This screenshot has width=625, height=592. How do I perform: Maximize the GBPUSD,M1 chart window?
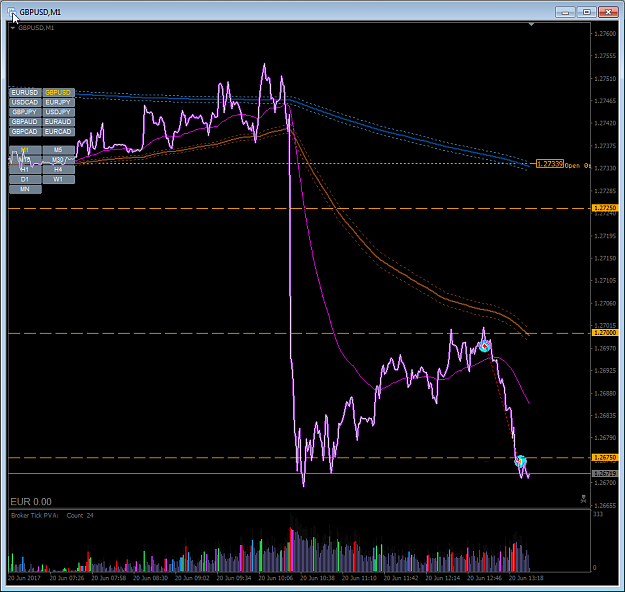click(x=587, y=12)
